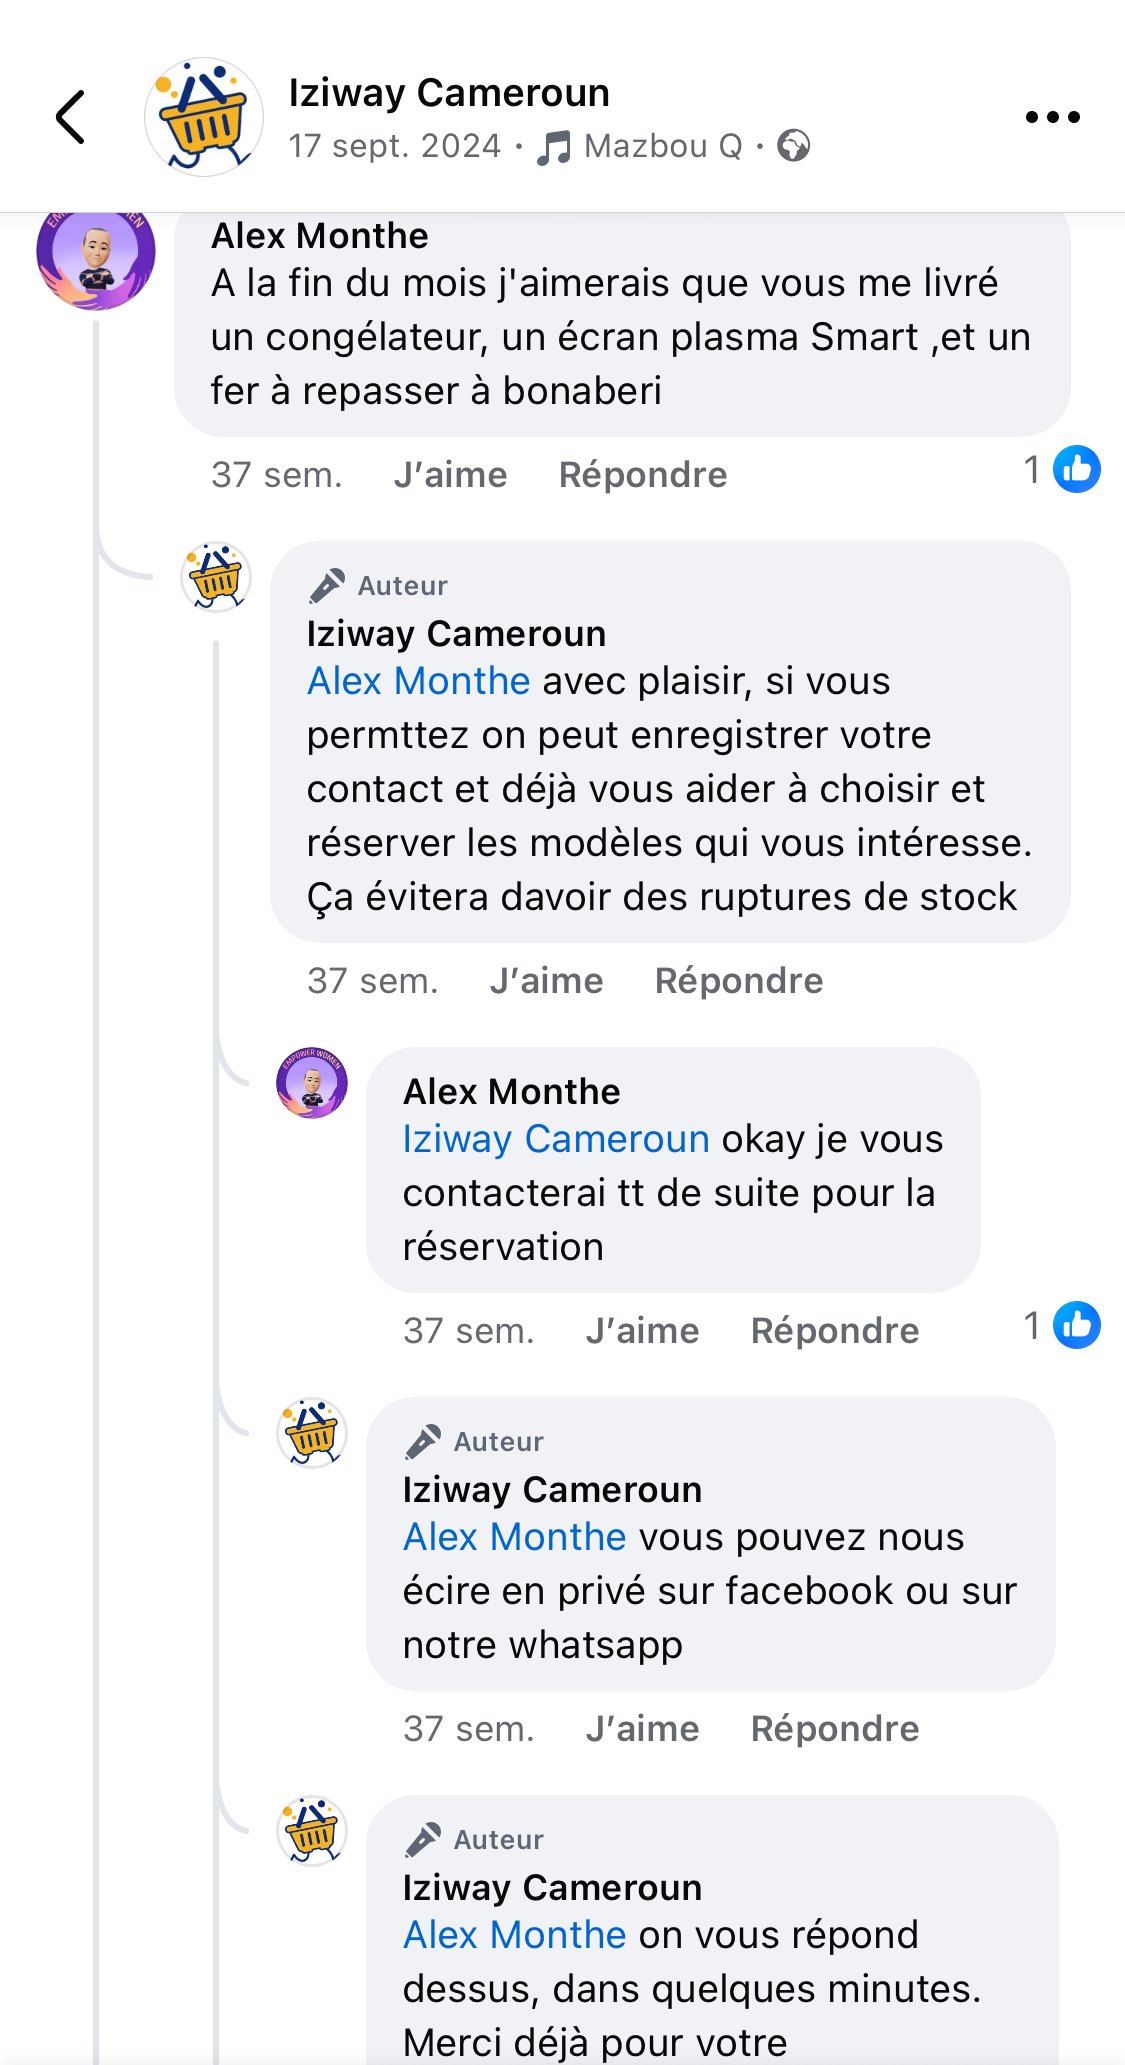The image size is (1125, 2065).
Task: Open Iziway Cameroun basket profile picture in header
Action: [204, 117]
